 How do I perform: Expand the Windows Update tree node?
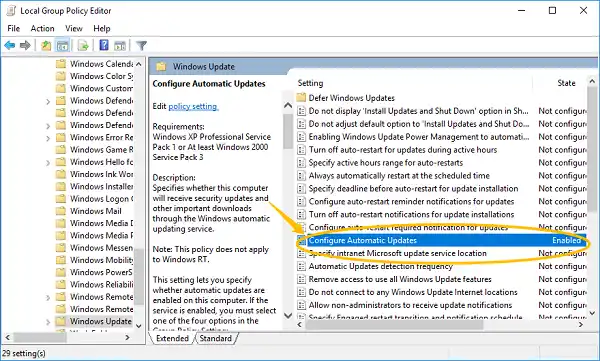click(48, 322)
